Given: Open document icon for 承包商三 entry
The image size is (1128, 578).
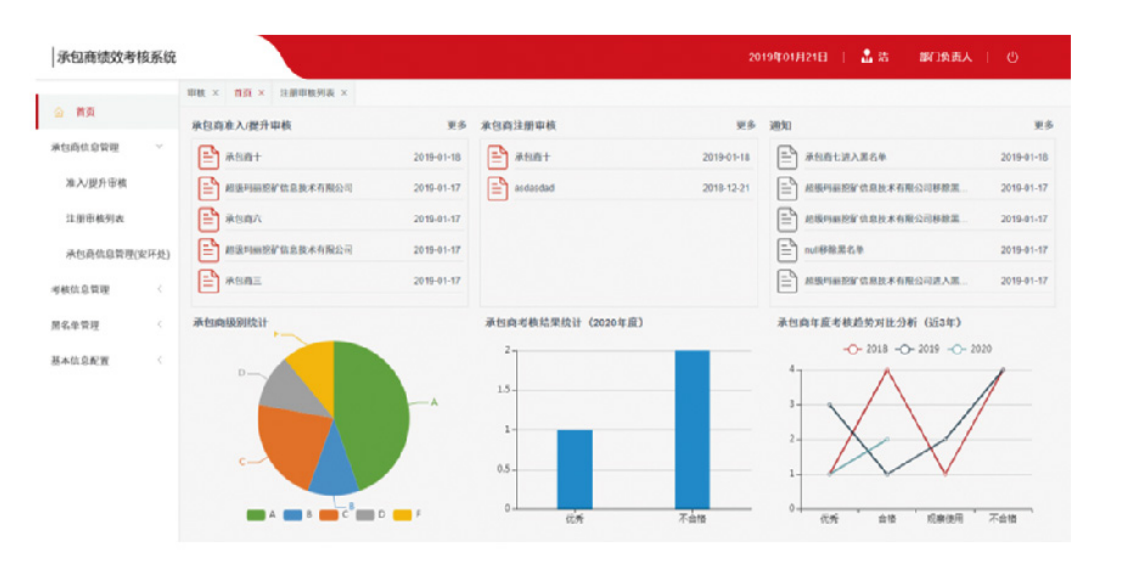Looking at the screenshot, I should coord(208,281).
